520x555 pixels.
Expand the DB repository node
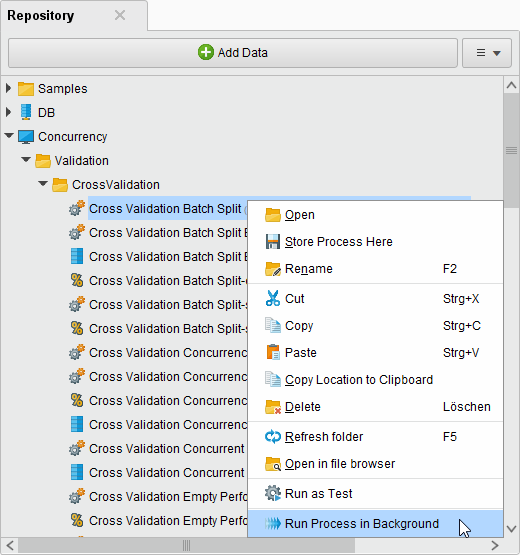tap(8, 112)
